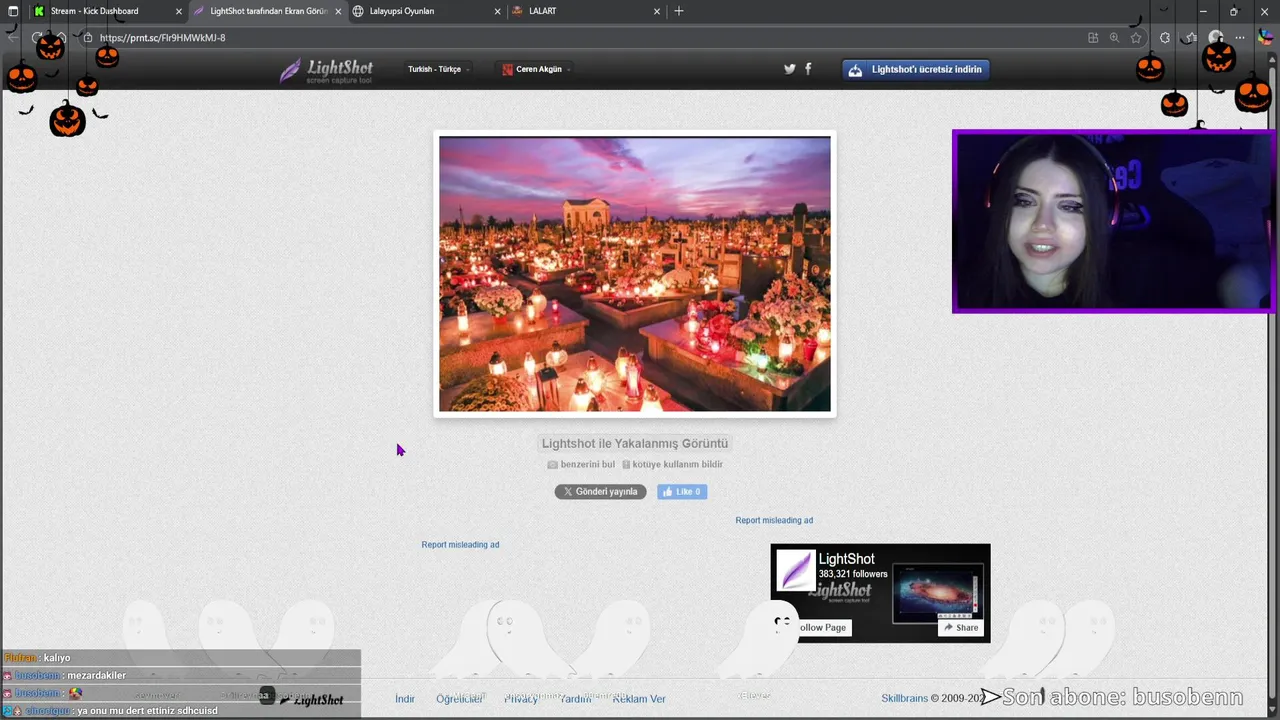Click Report misleading ad on left

point(460,544)
